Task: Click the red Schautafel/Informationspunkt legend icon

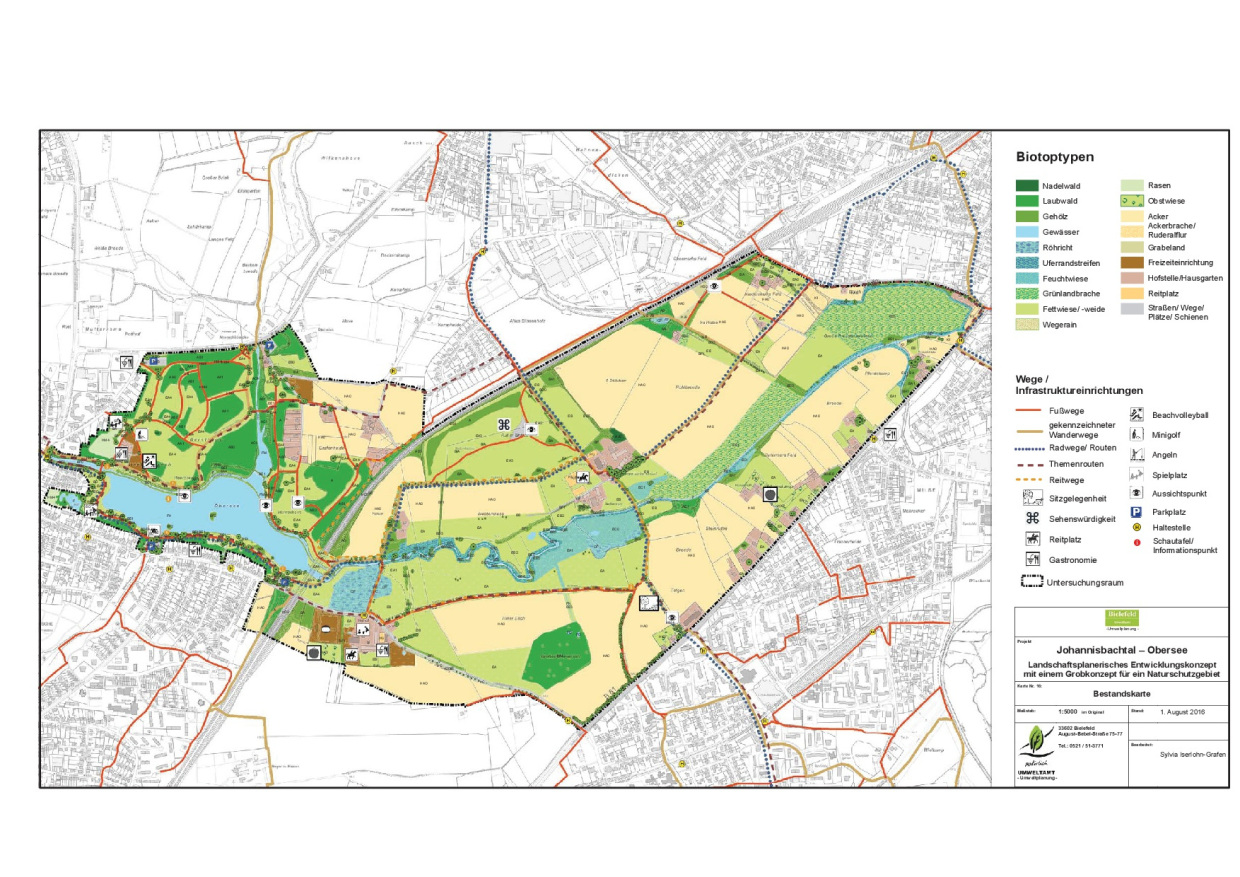Action: (x=1137, y=543)
